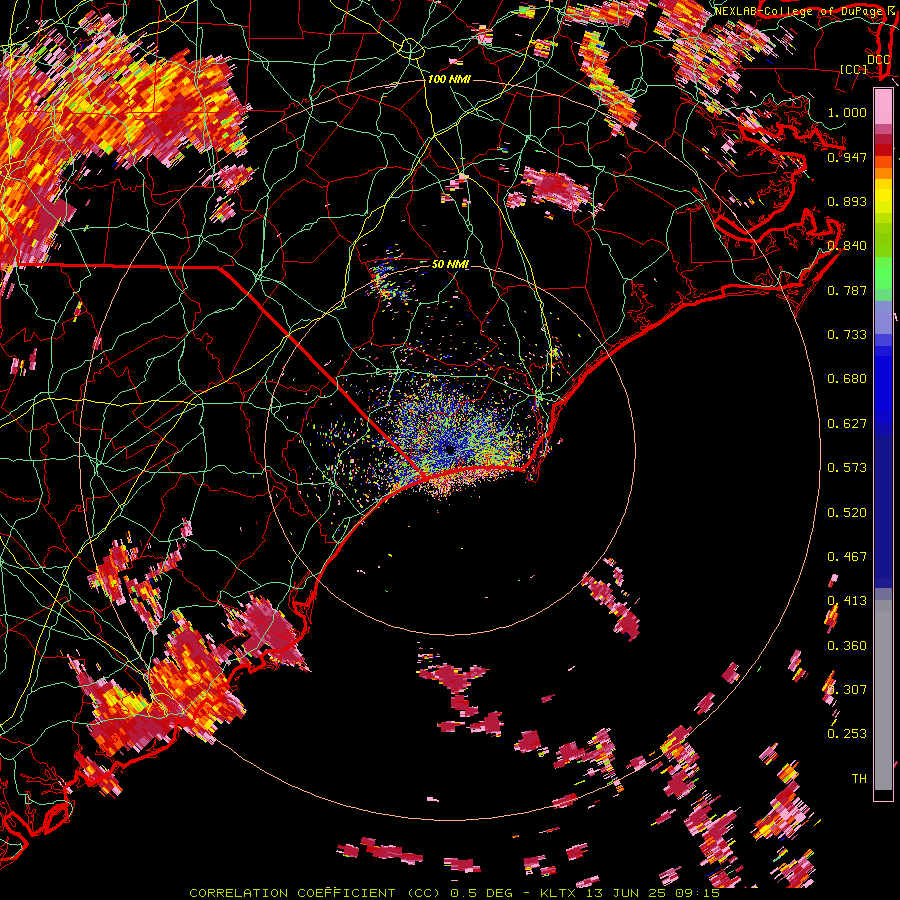
Task: Pick the yellow segment of color bar
Action: click(x=883, y=197)
